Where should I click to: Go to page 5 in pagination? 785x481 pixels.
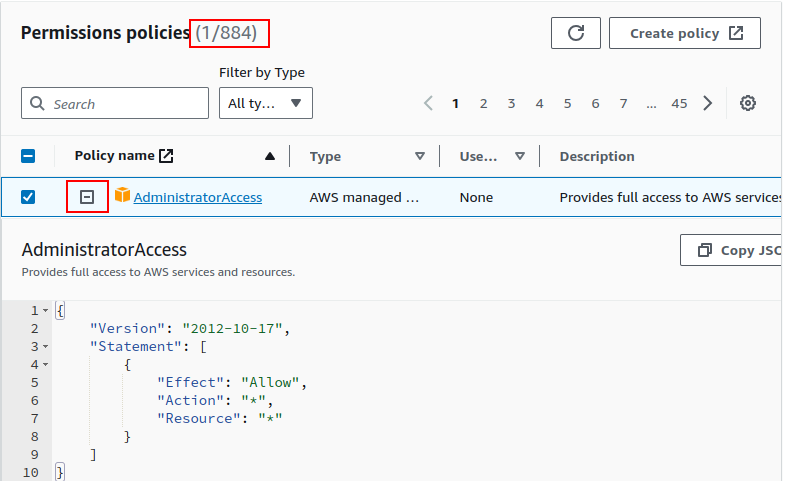click(x=567, y=104)
